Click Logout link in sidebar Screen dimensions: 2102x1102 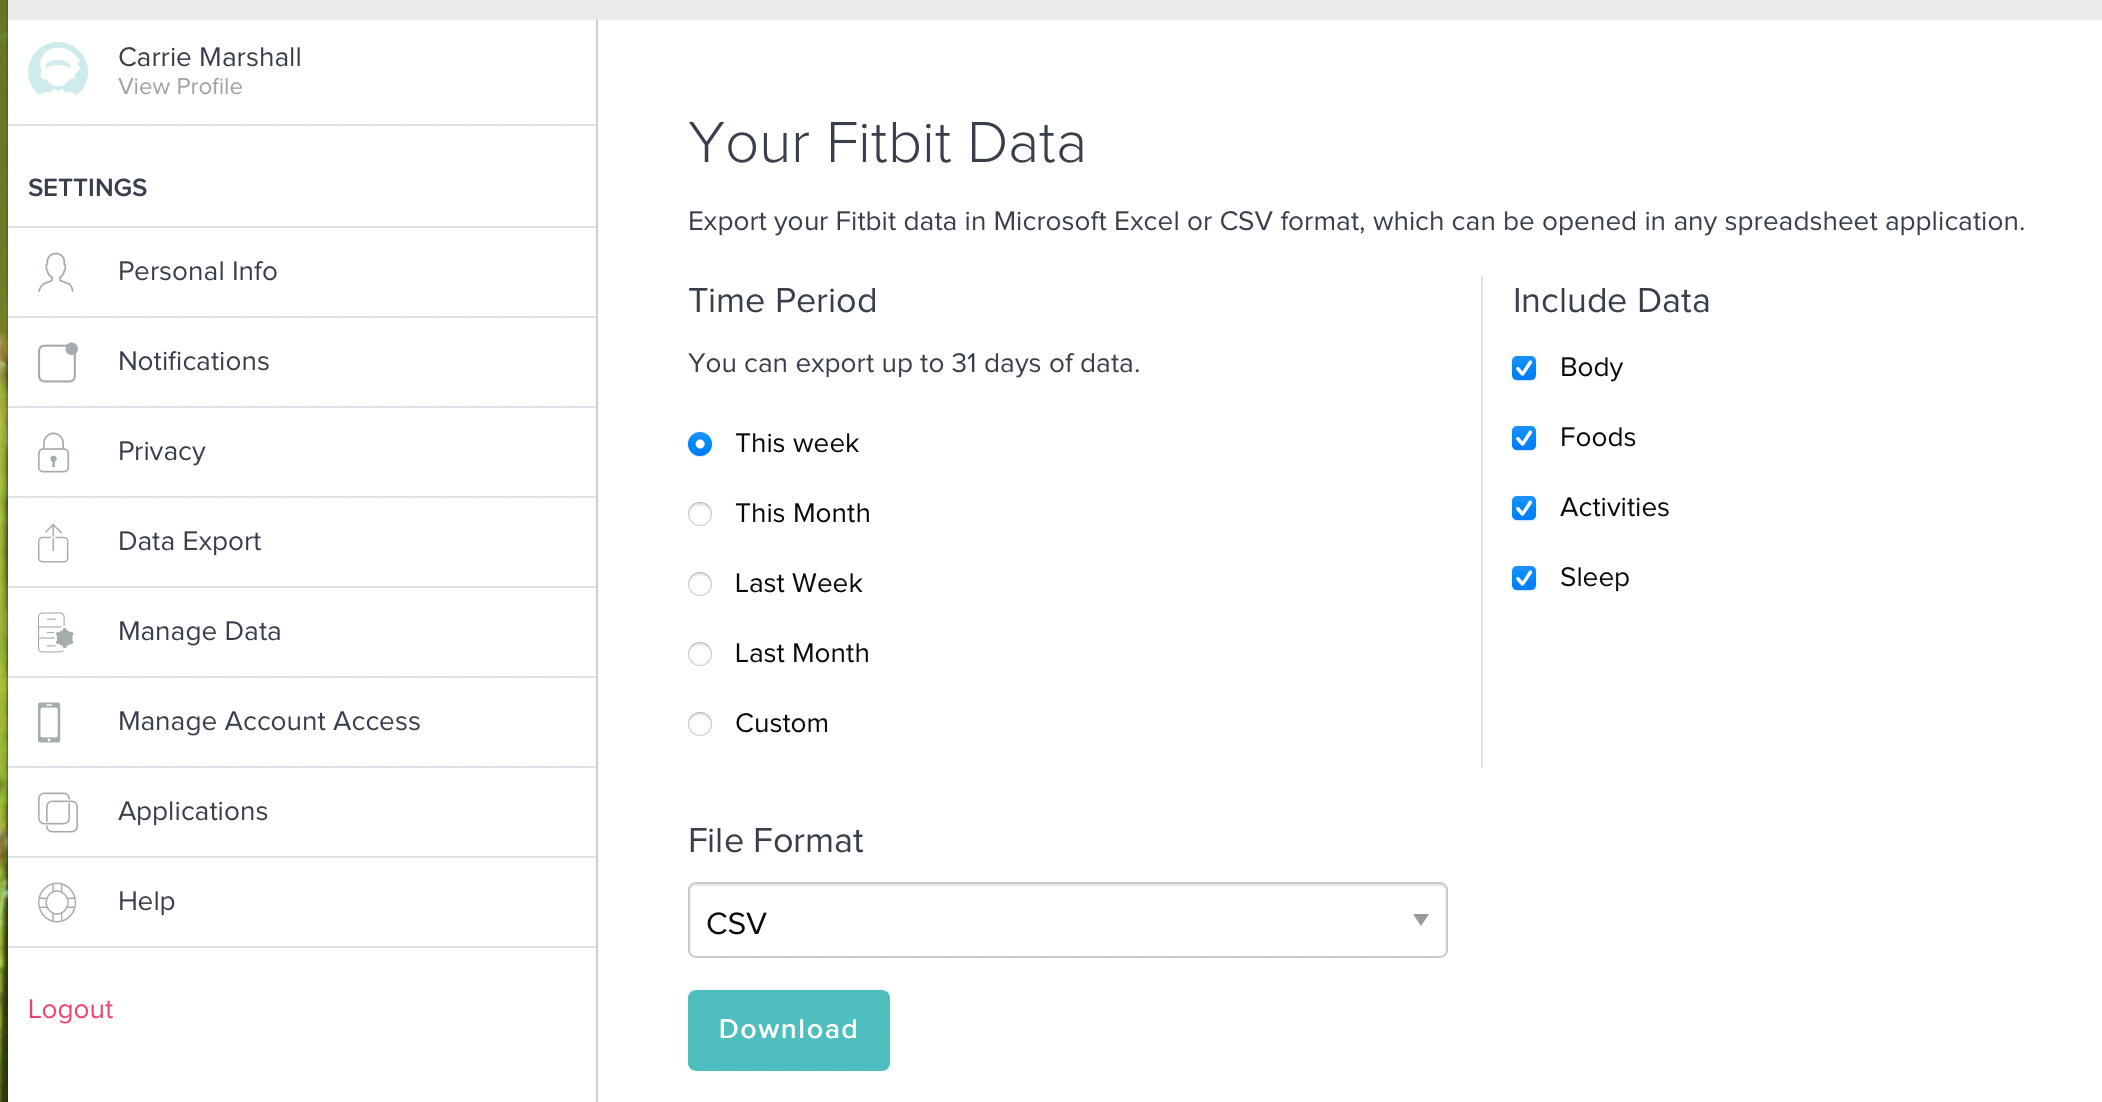[70, 1009]
